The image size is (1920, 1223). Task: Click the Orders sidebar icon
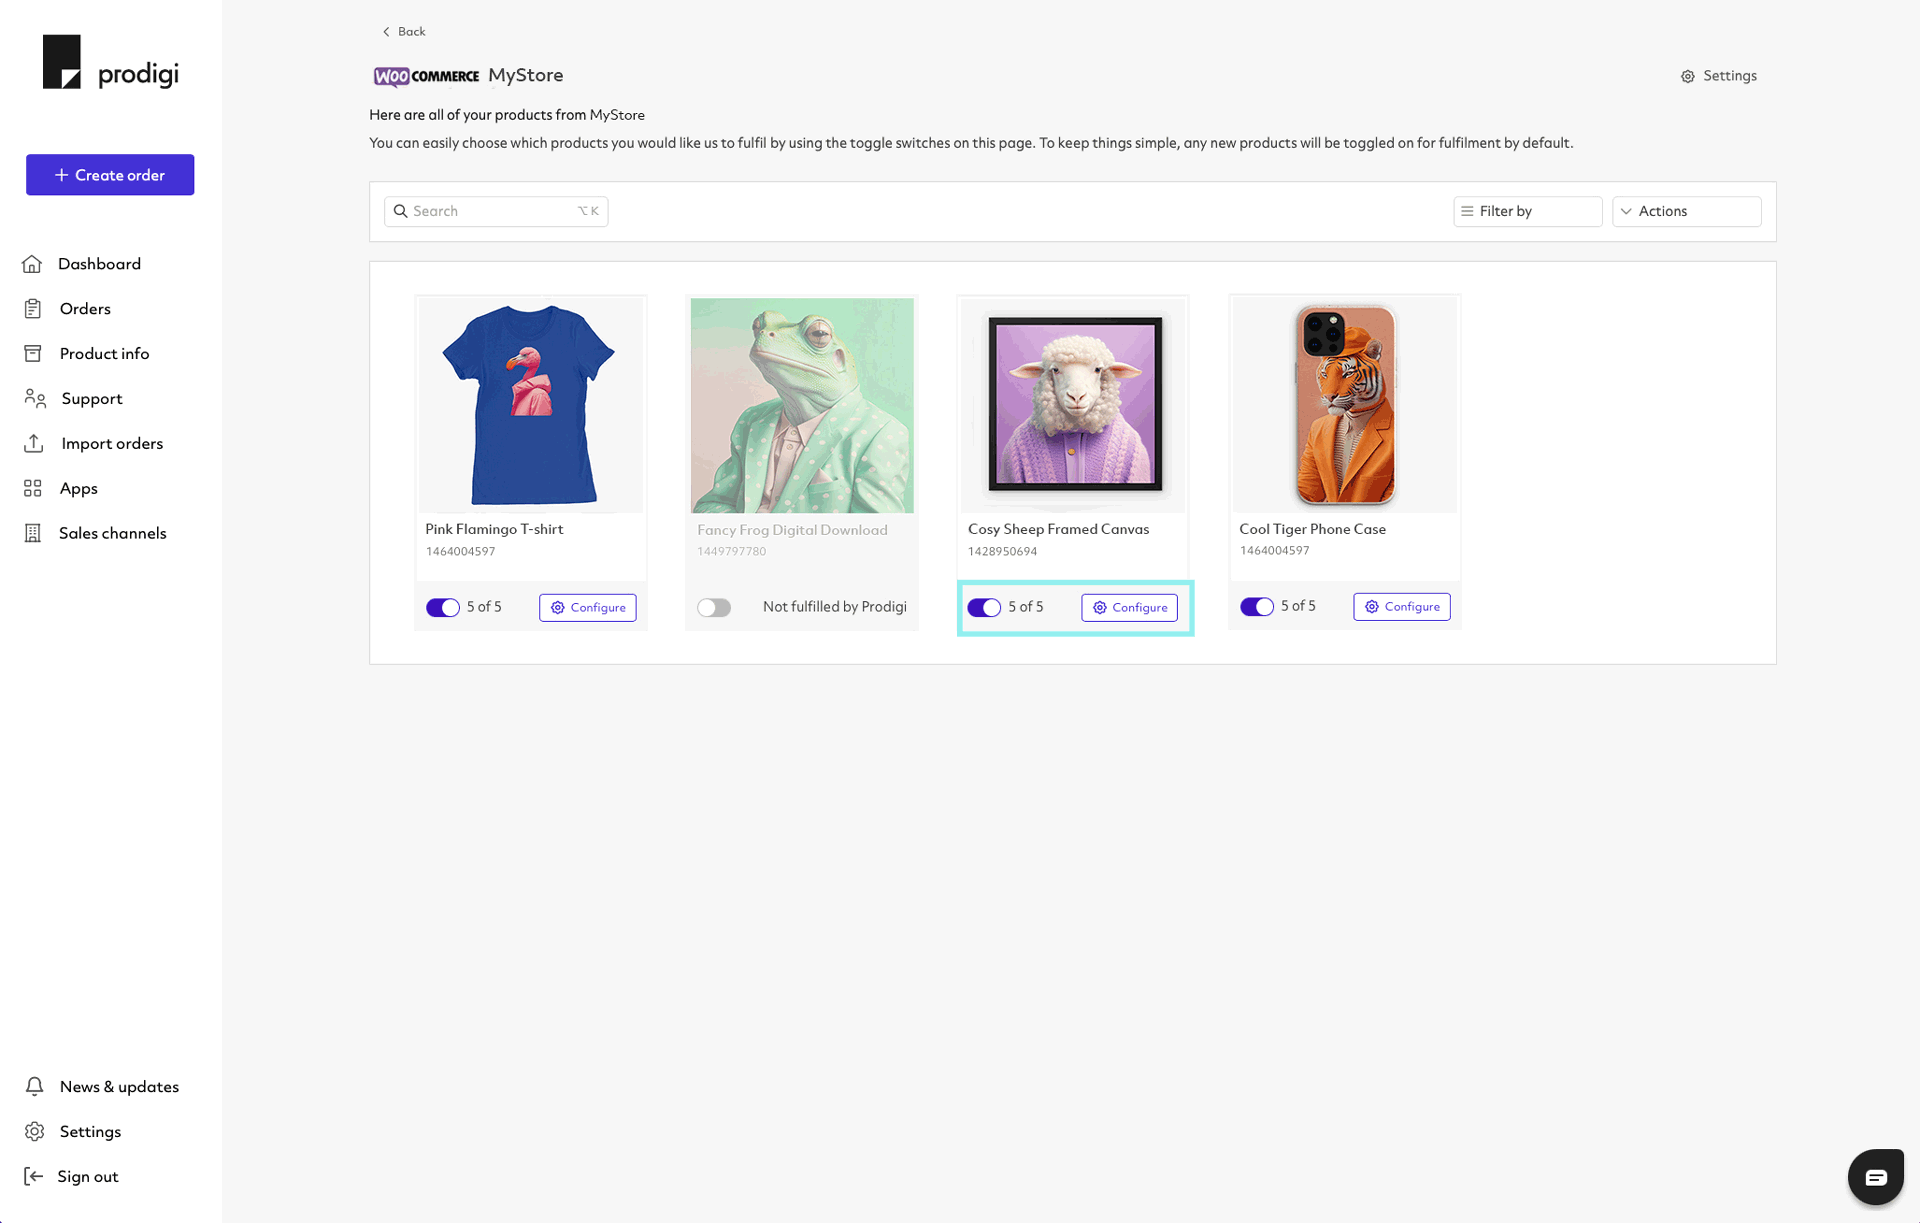click(32, 308)
